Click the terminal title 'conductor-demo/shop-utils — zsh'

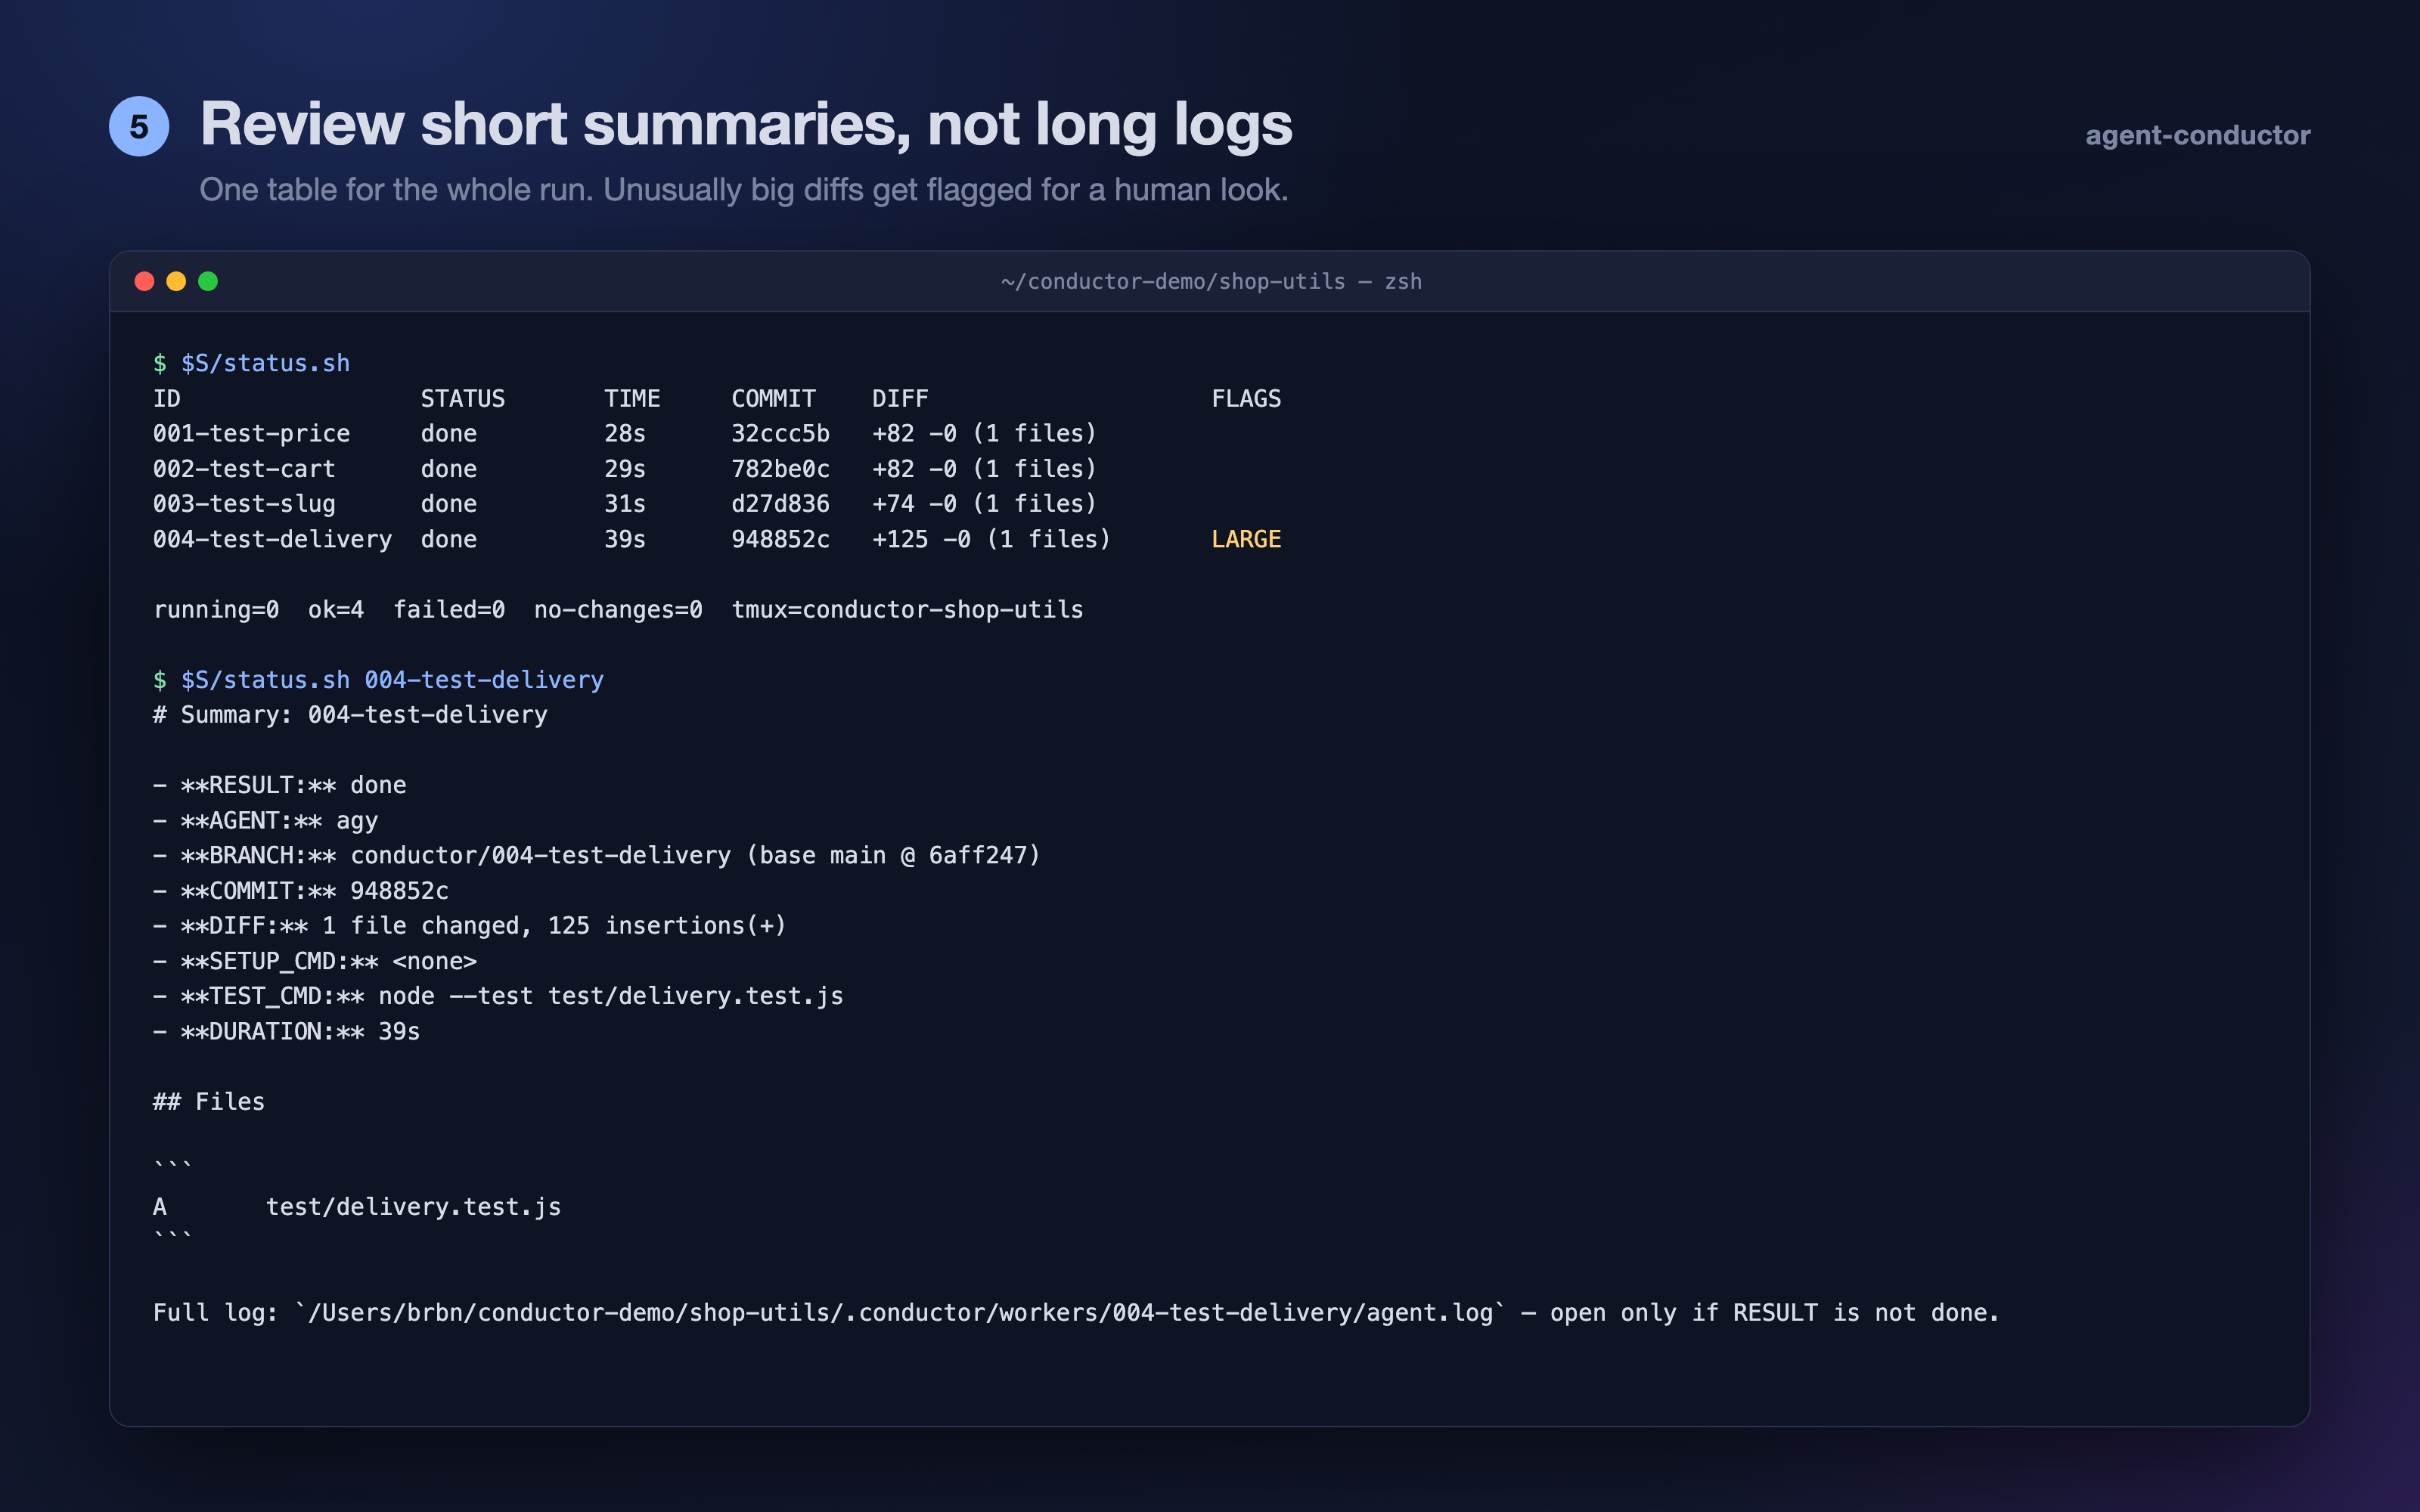[1211, 282]
